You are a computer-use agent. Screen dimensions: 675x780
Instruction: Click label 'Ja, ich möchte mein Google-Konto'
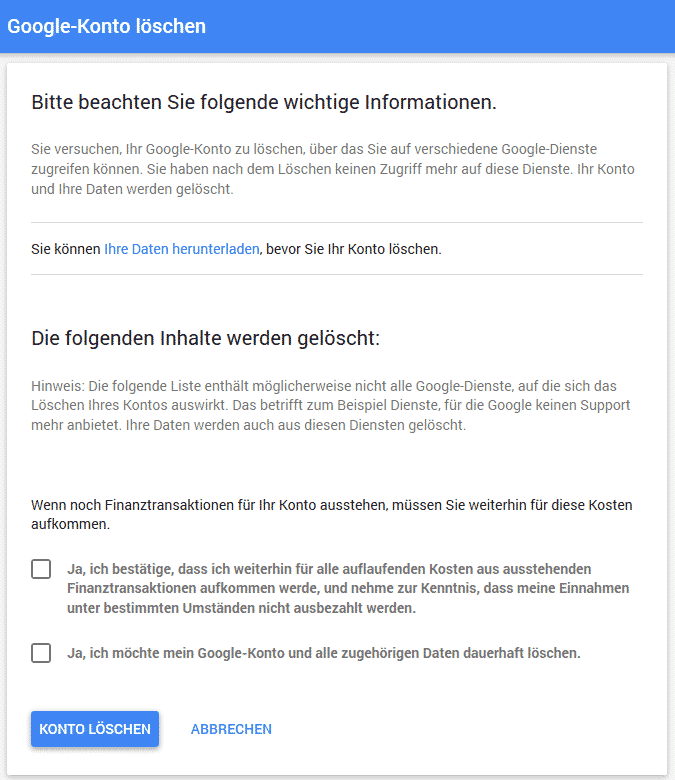[324, 653]
